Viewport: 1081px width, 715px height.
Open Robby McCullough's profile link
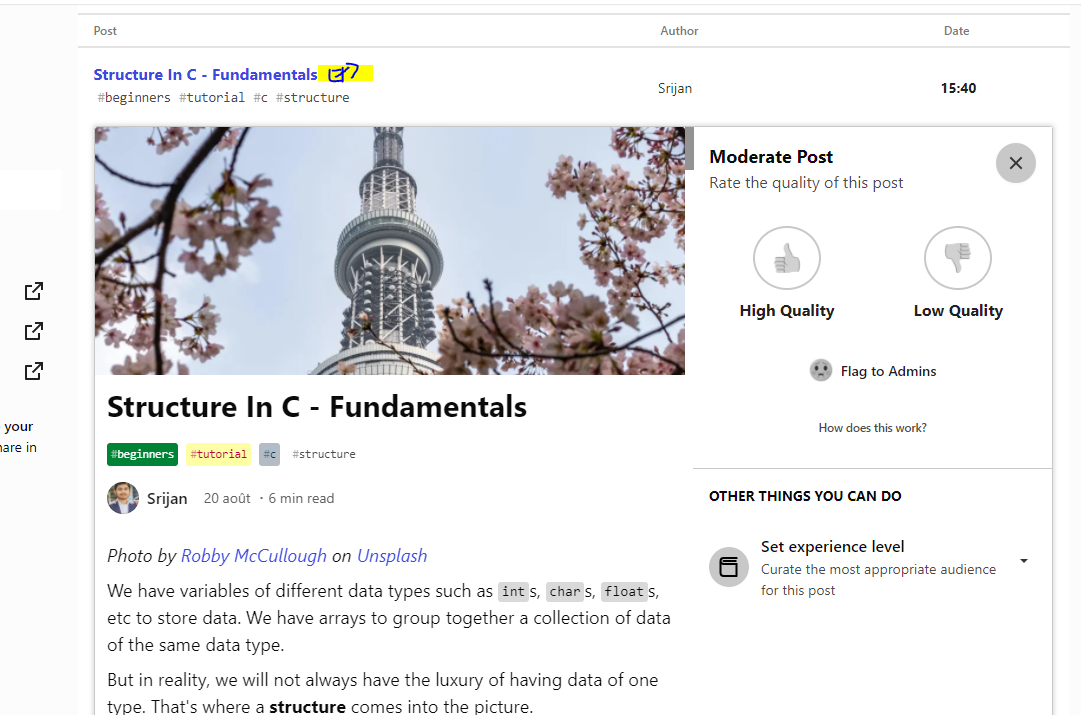253,555
